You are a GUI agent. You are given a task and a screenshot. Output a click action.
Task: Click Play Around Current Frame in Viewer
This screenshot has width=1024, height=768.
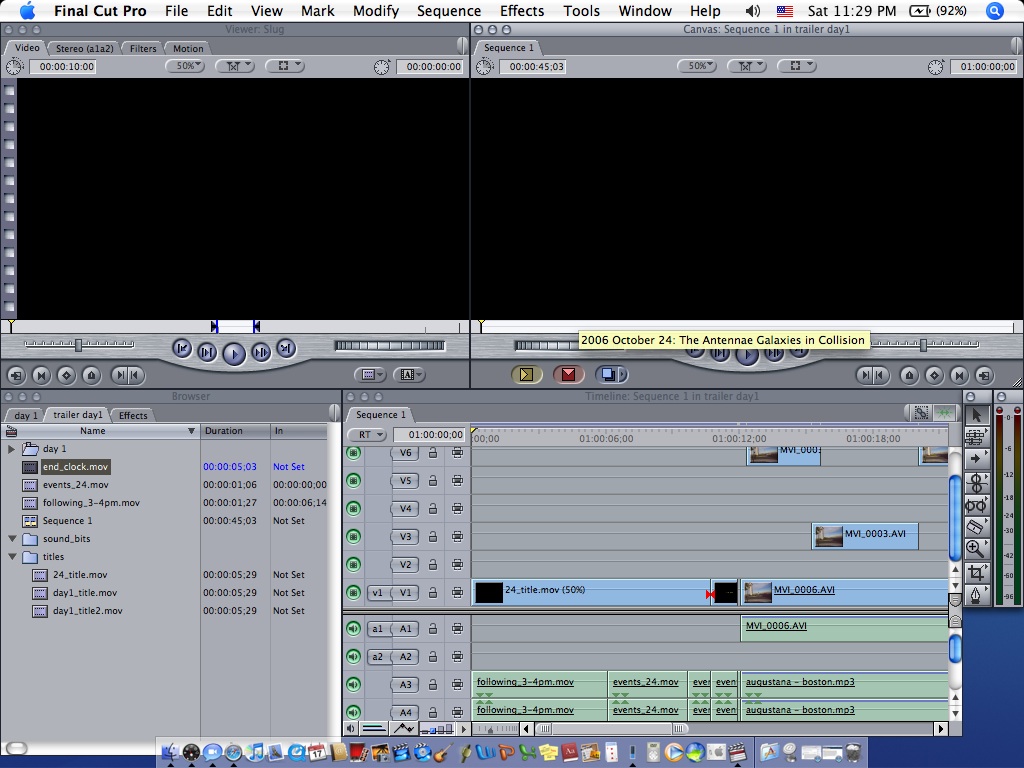[x=261, y=353]
